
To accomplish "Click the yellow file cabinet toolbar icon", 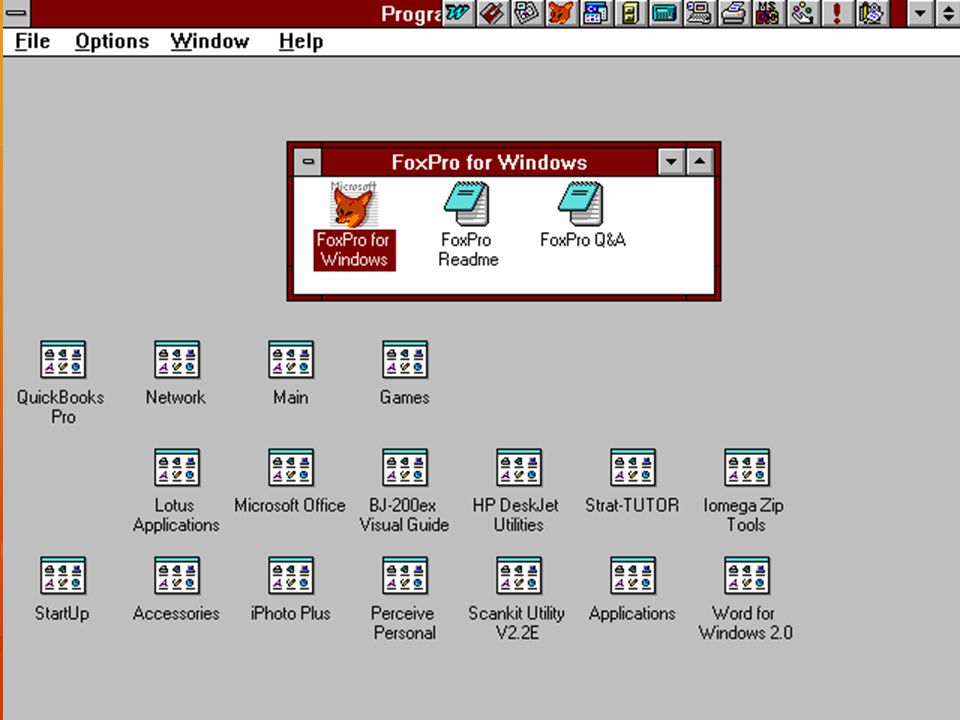I will (629, 13).
